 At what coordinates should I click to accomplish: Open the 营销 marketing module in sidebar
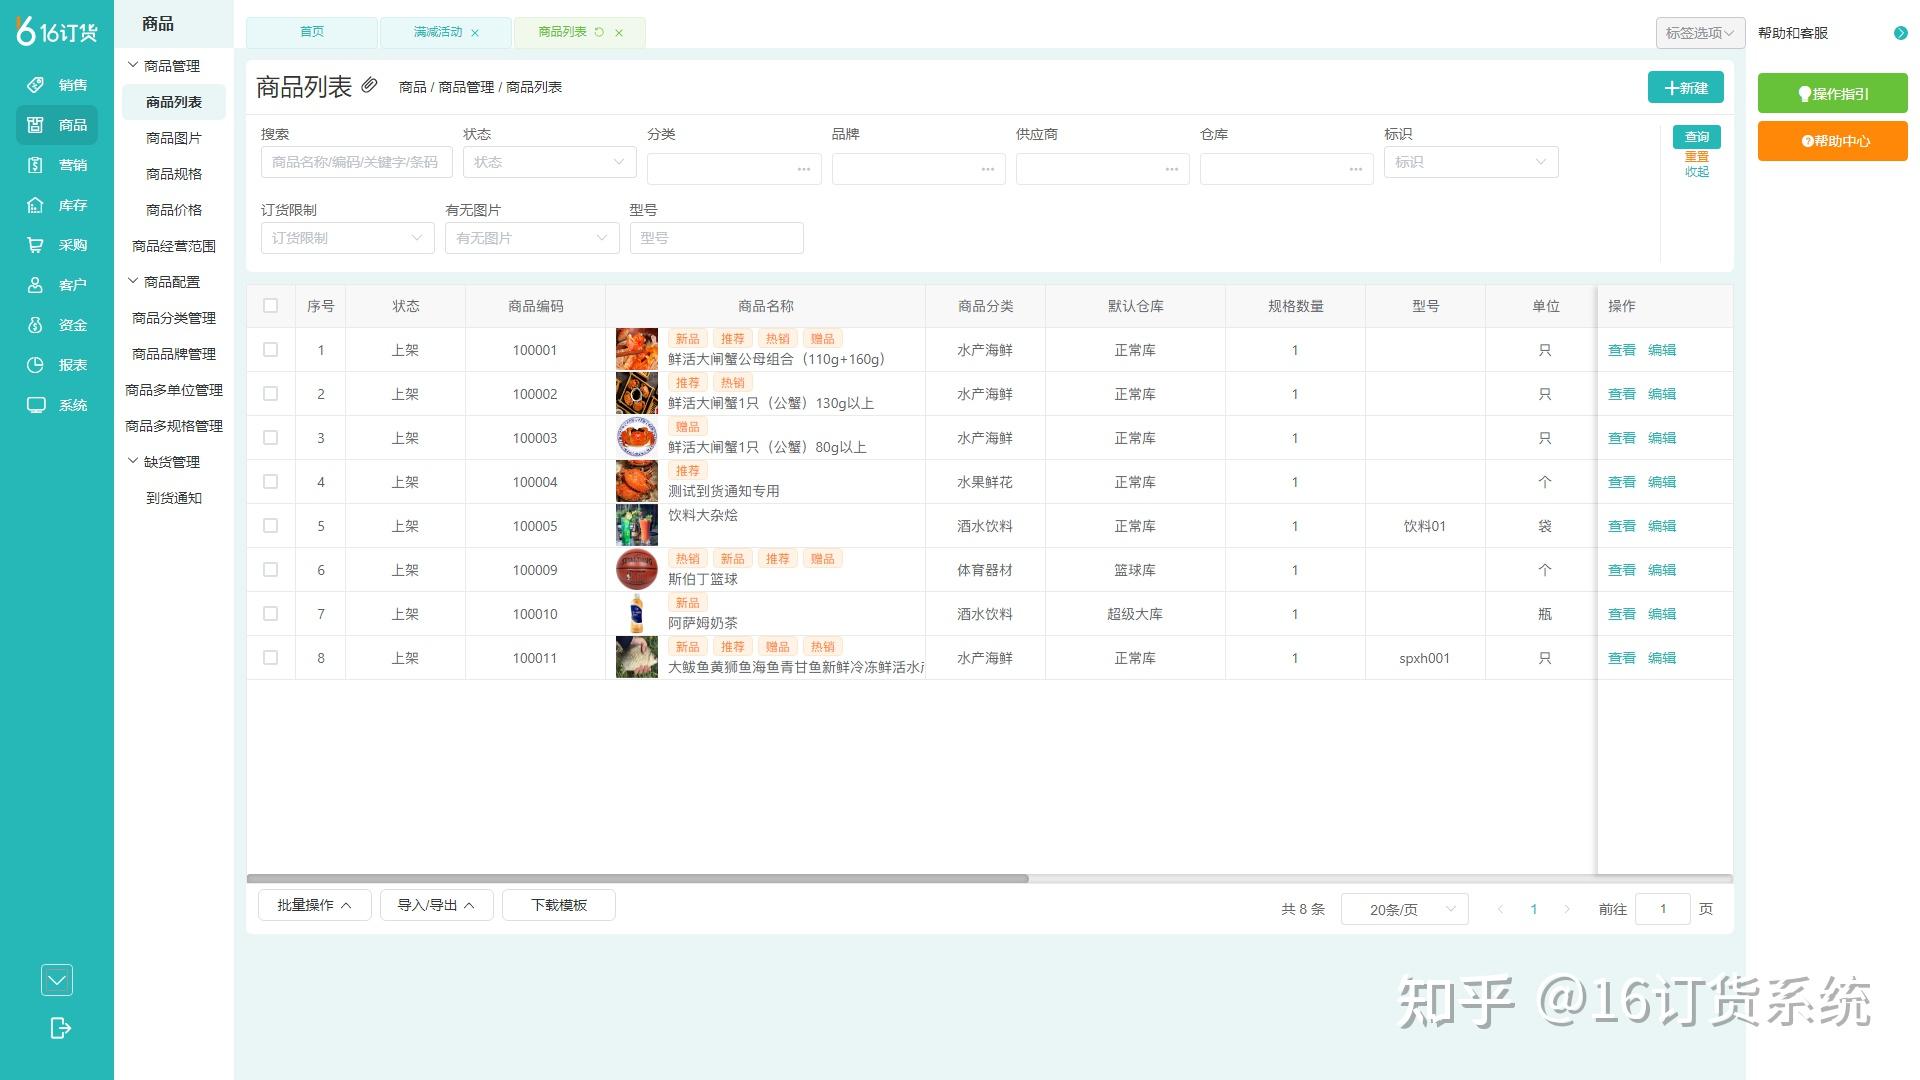57,165
